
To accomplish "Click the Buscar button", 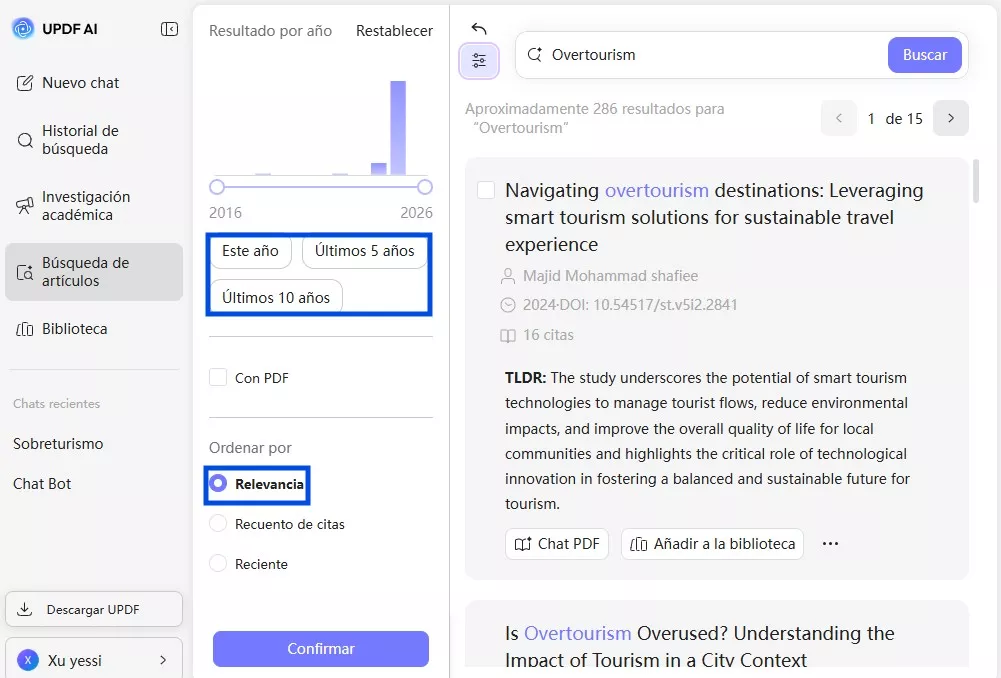I will click(924, 55).
